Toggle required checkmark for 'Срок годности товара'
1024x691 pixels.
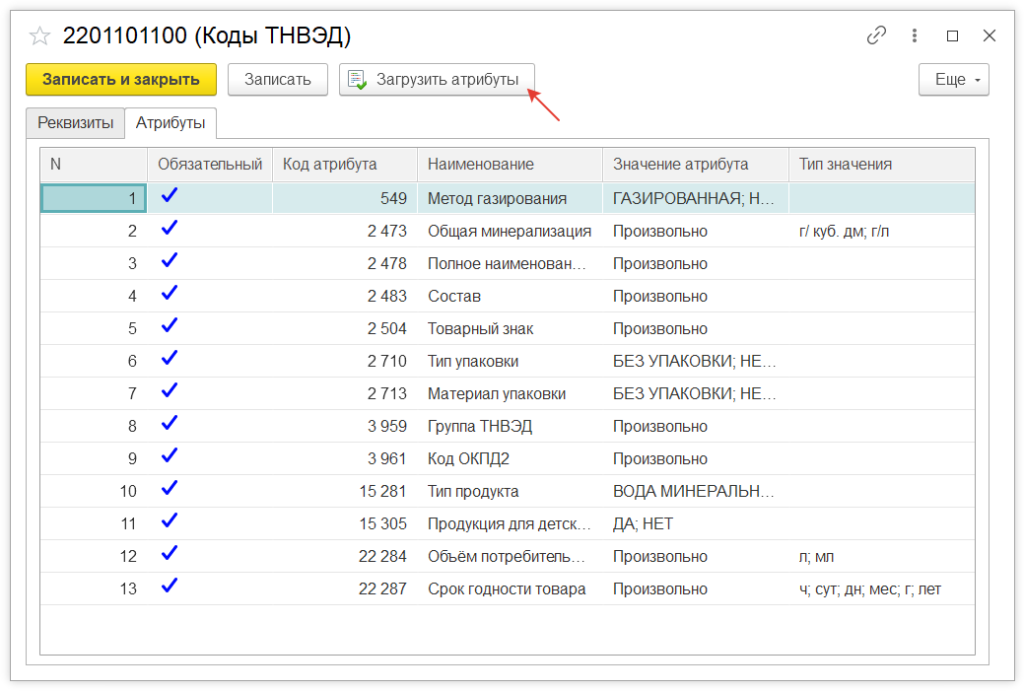tap(170, 587)
